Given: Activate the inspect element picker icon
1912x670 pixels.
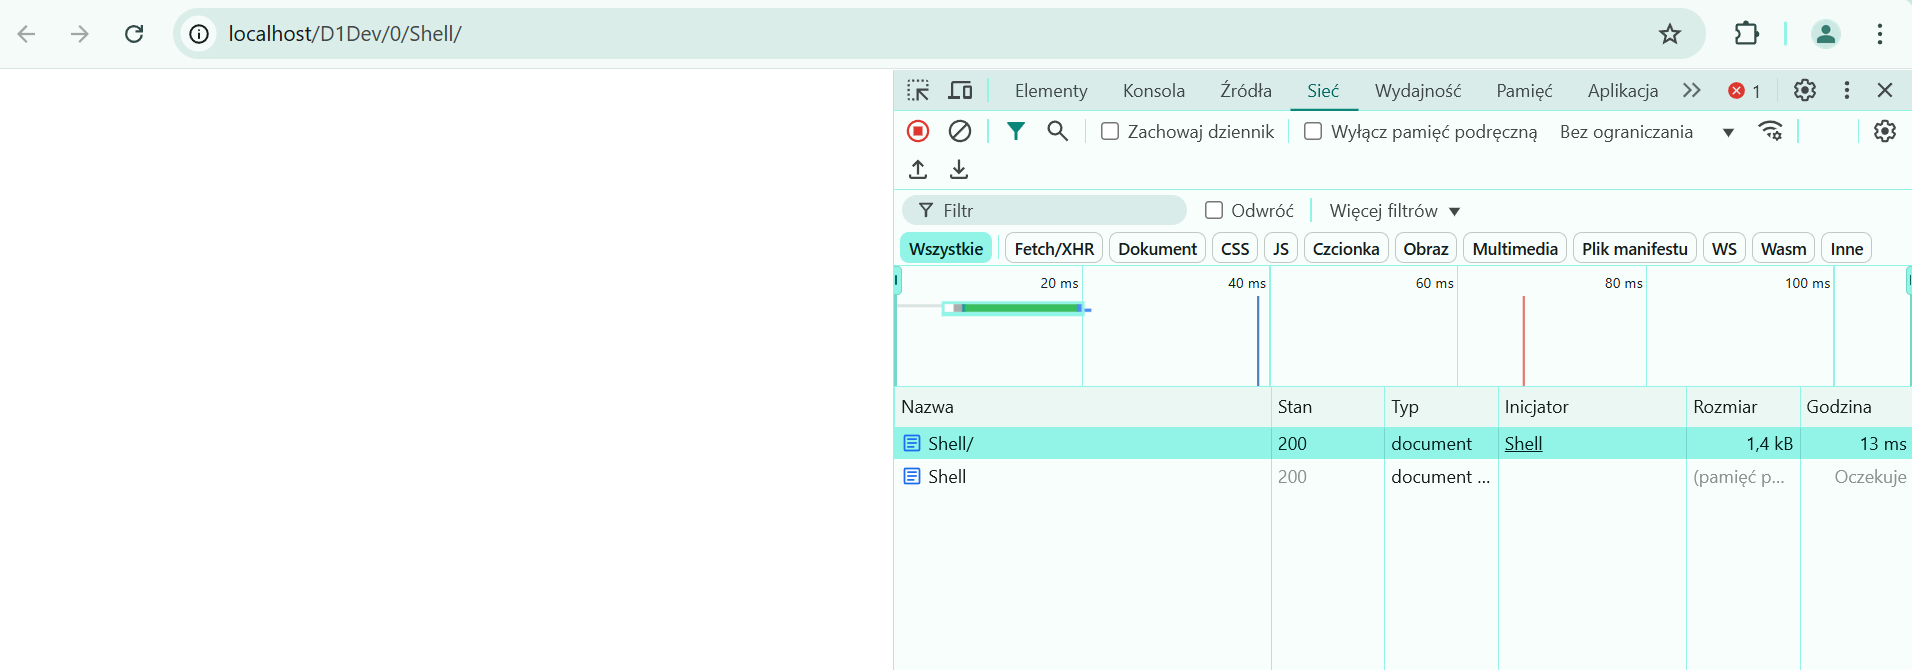Looking at the screenshot, I should (x=918, y=91).
